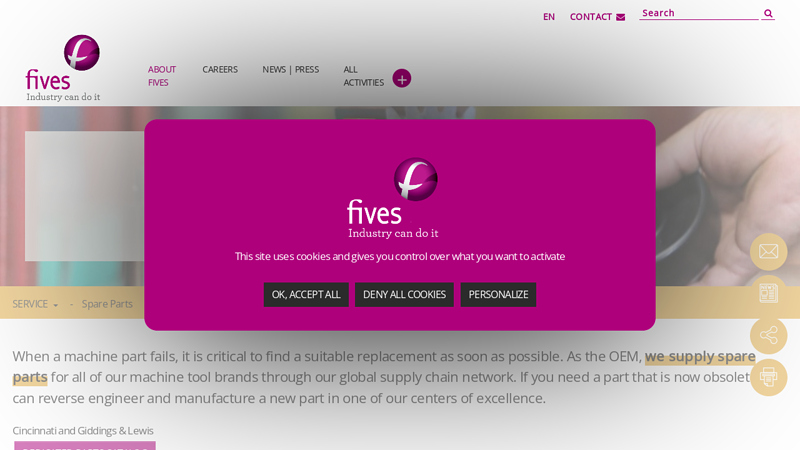Click the Spare Parts breadcrumb link
The image size is (800, 450).
pos(107,304)
